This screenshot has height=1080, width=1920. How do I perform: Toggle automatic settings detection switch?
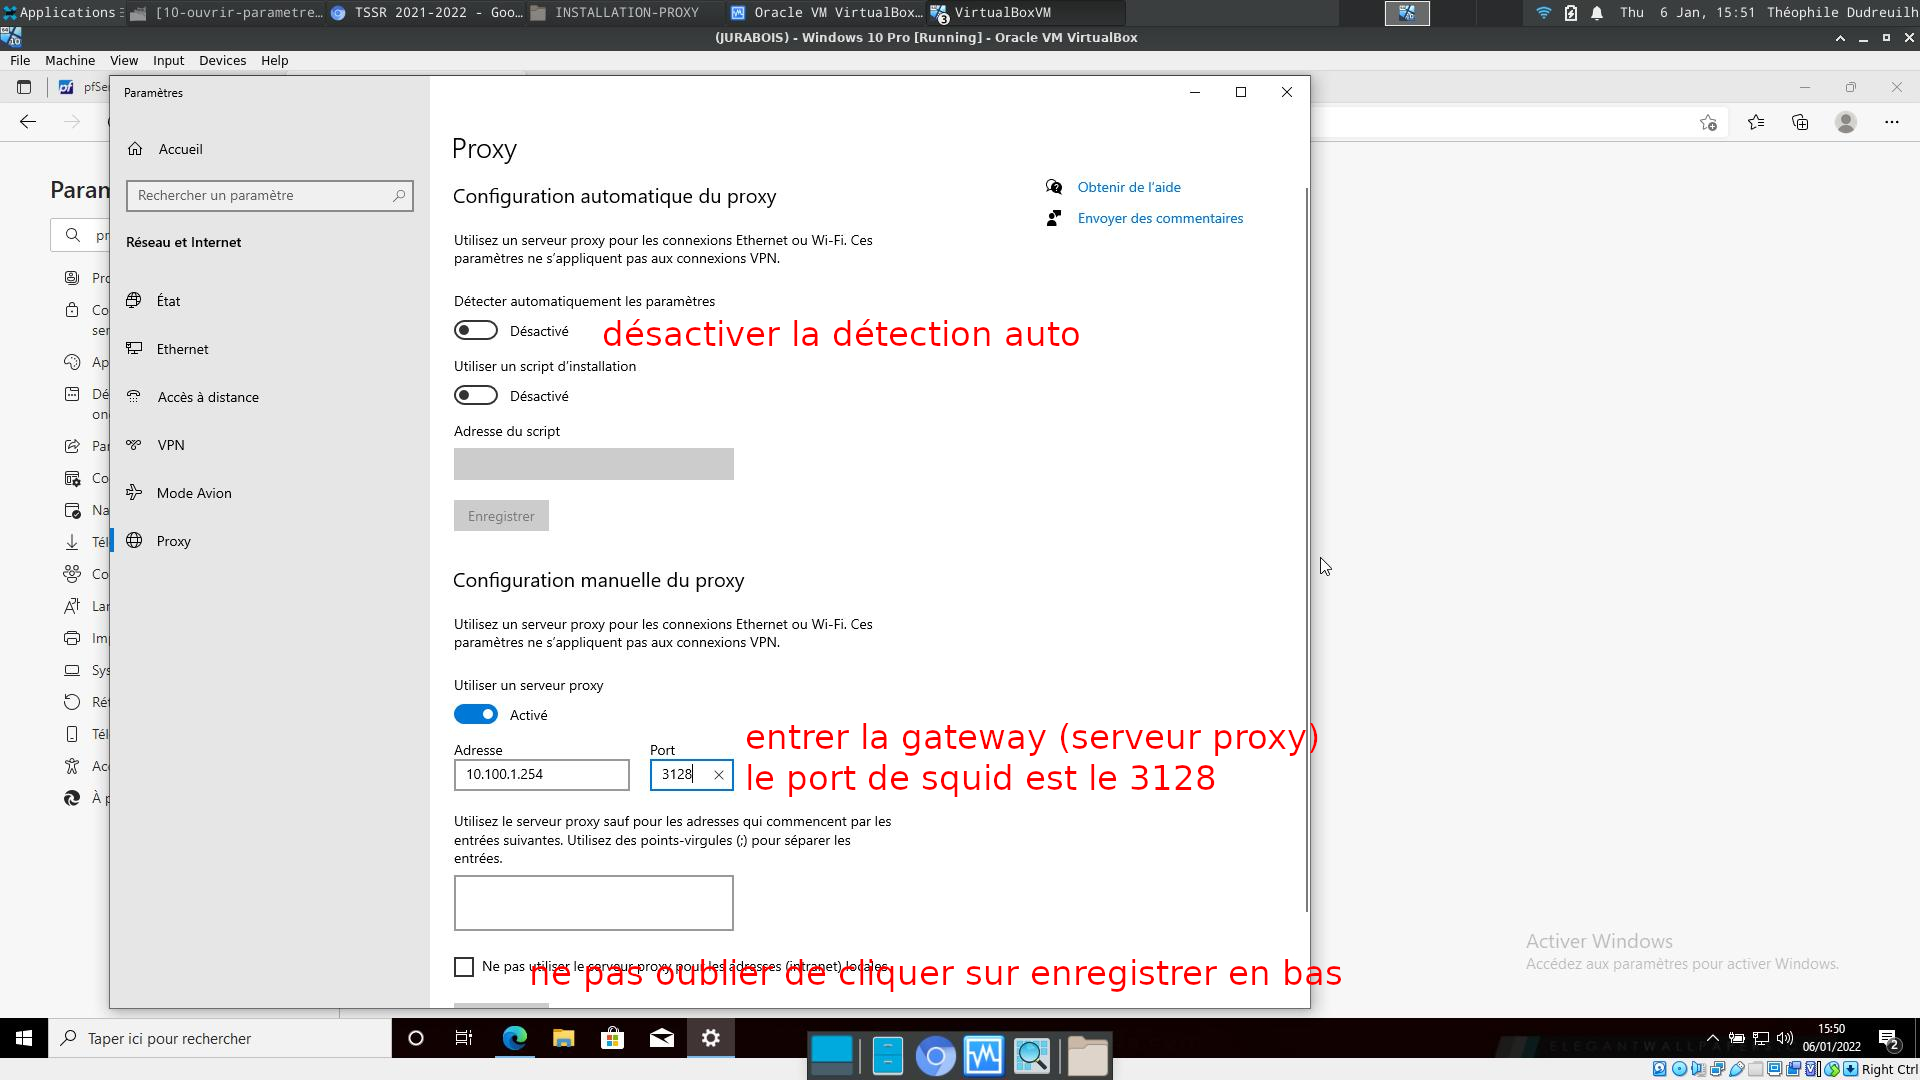click(x=476, y=331)
